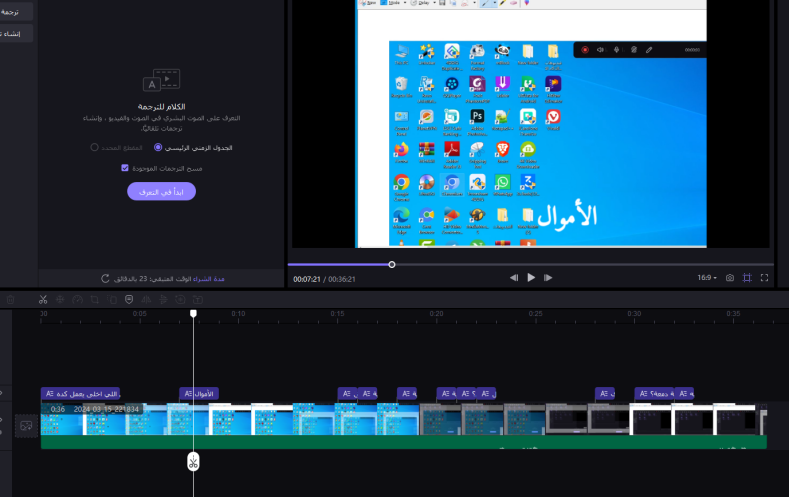Image resolution: width=789 pixels, height=497 pixels.
Task: Open the speed gauge tool in timeline toolbar
Action: 77,300
